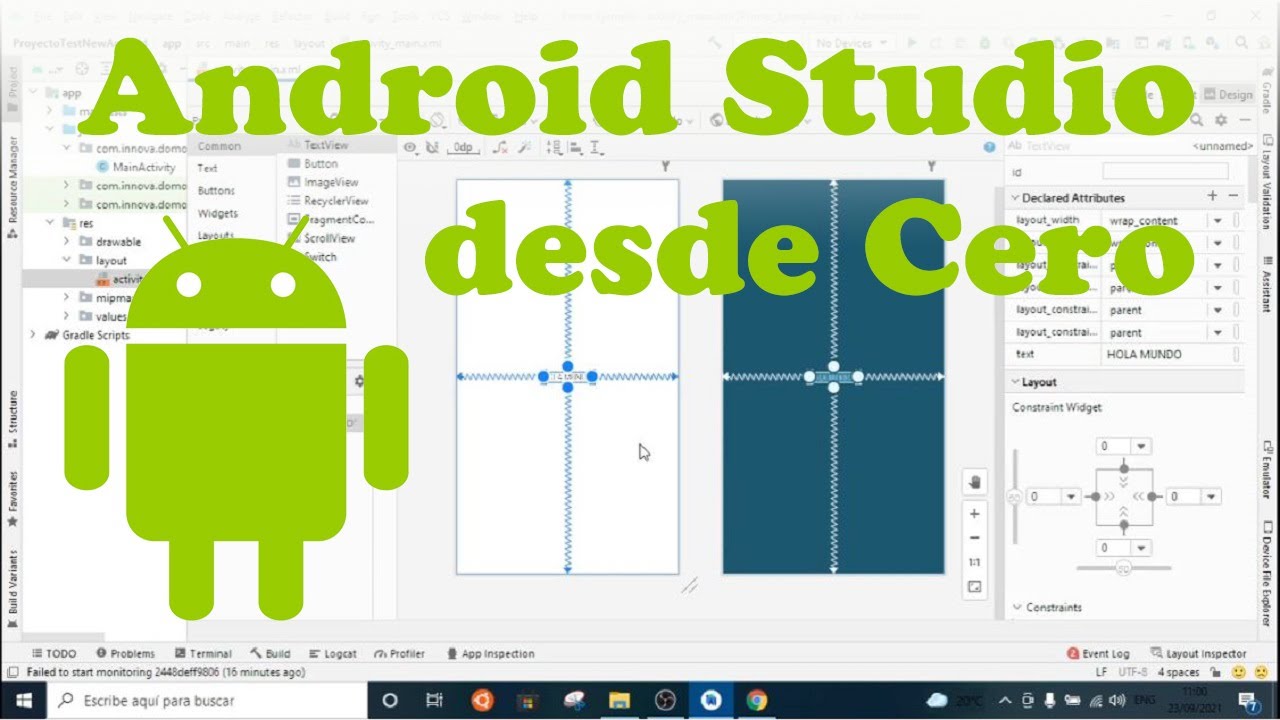Click the Zoom to Fit Screen icon
1280x720 pixels.
975,587
